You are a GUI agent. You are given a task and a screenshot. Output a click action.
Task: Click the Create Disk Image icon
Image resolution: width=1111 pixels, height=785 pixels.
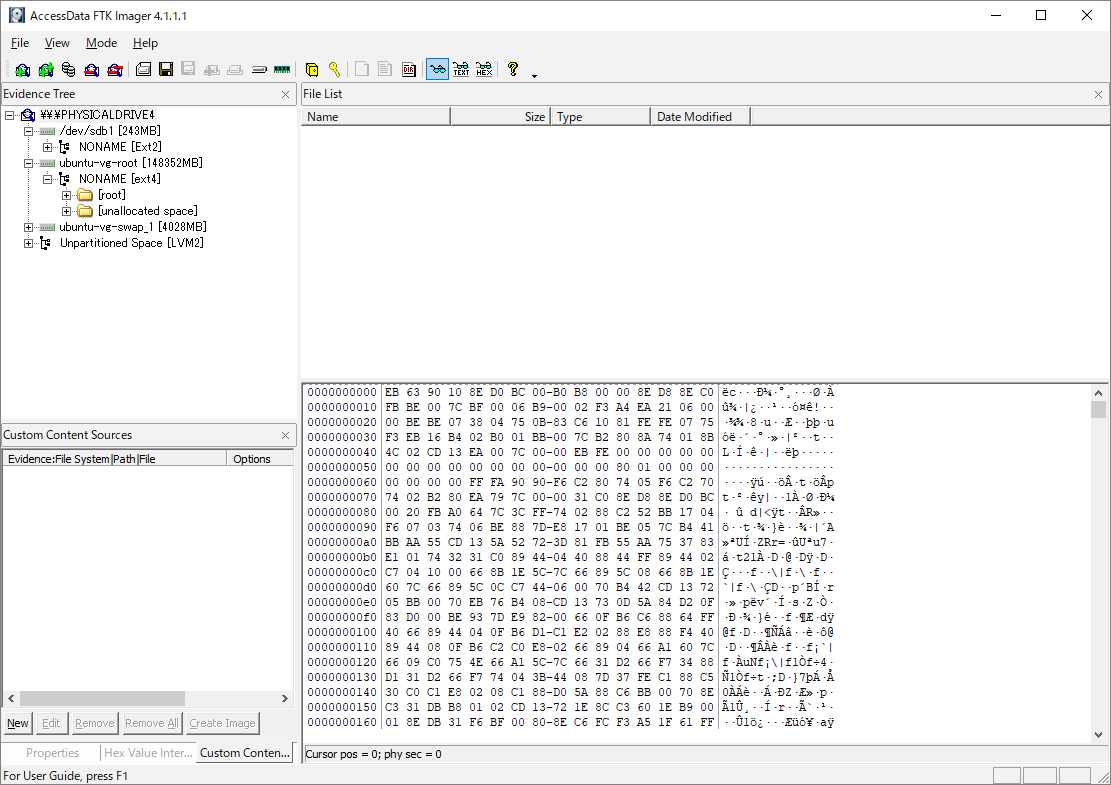tap(143, 69)
